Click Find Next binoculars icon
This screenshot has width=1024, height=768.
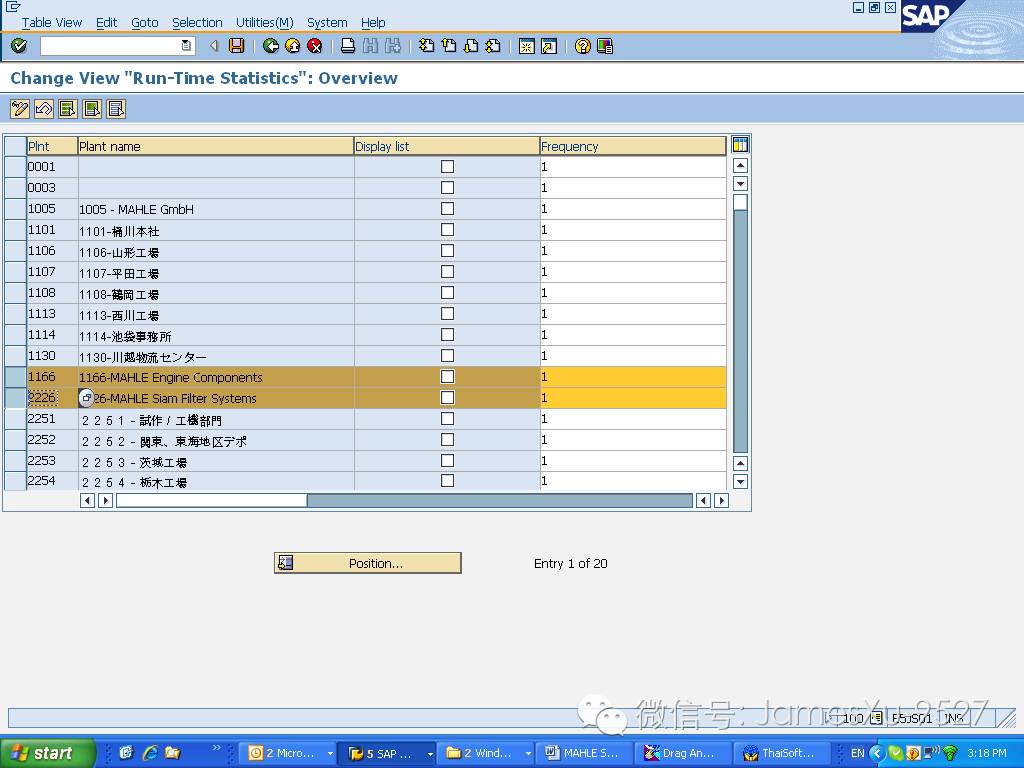tap(392, 46)
